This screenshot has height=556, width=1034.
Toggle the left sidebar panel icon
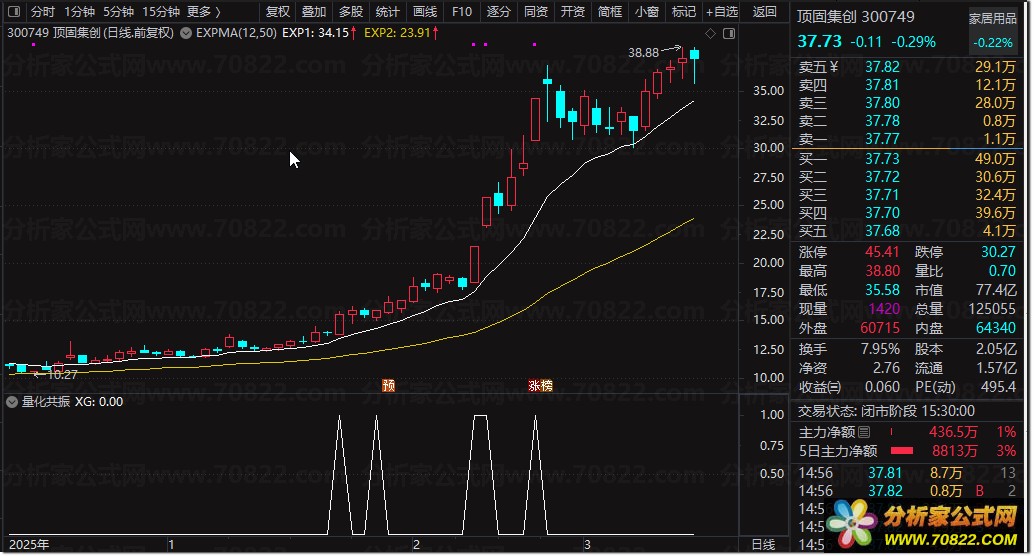tap(14, 11)
